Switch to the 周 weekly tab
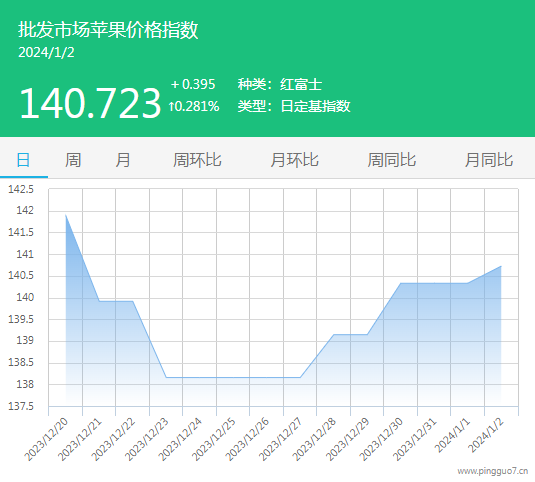 [x=73, y=160]
